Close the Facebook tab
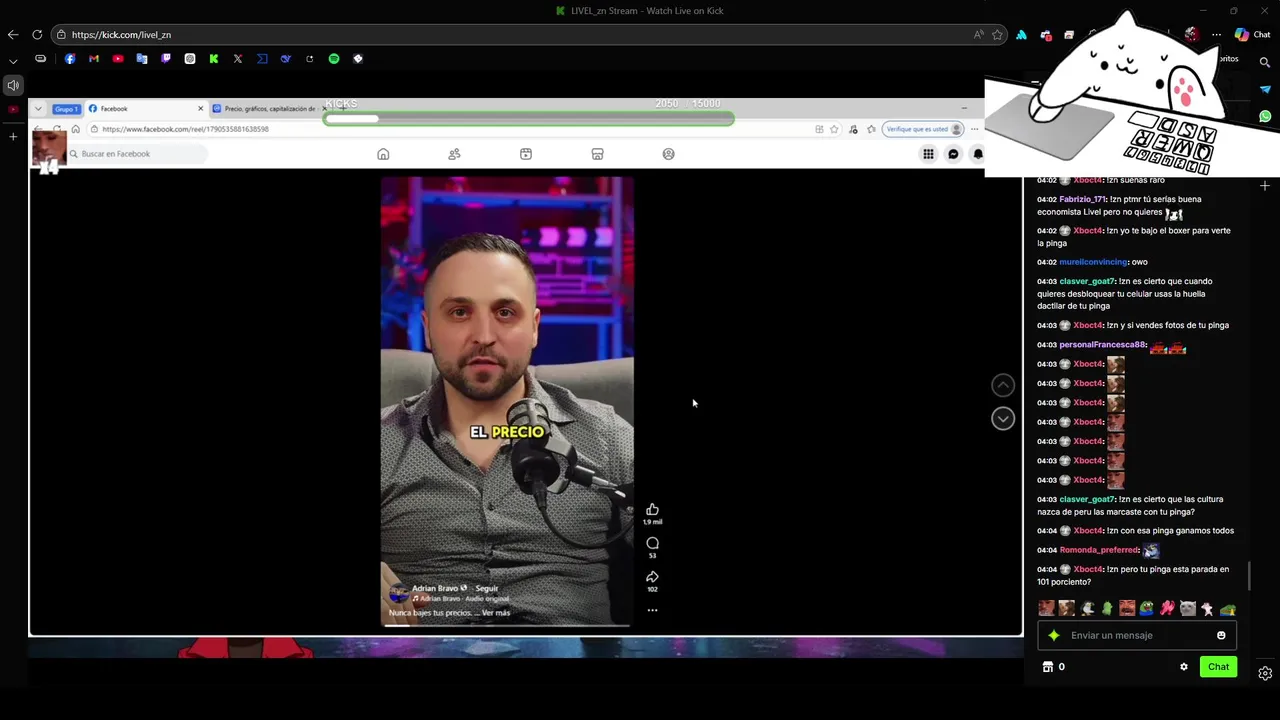This screenshot has width=1280, height=720. coord(200,108)
